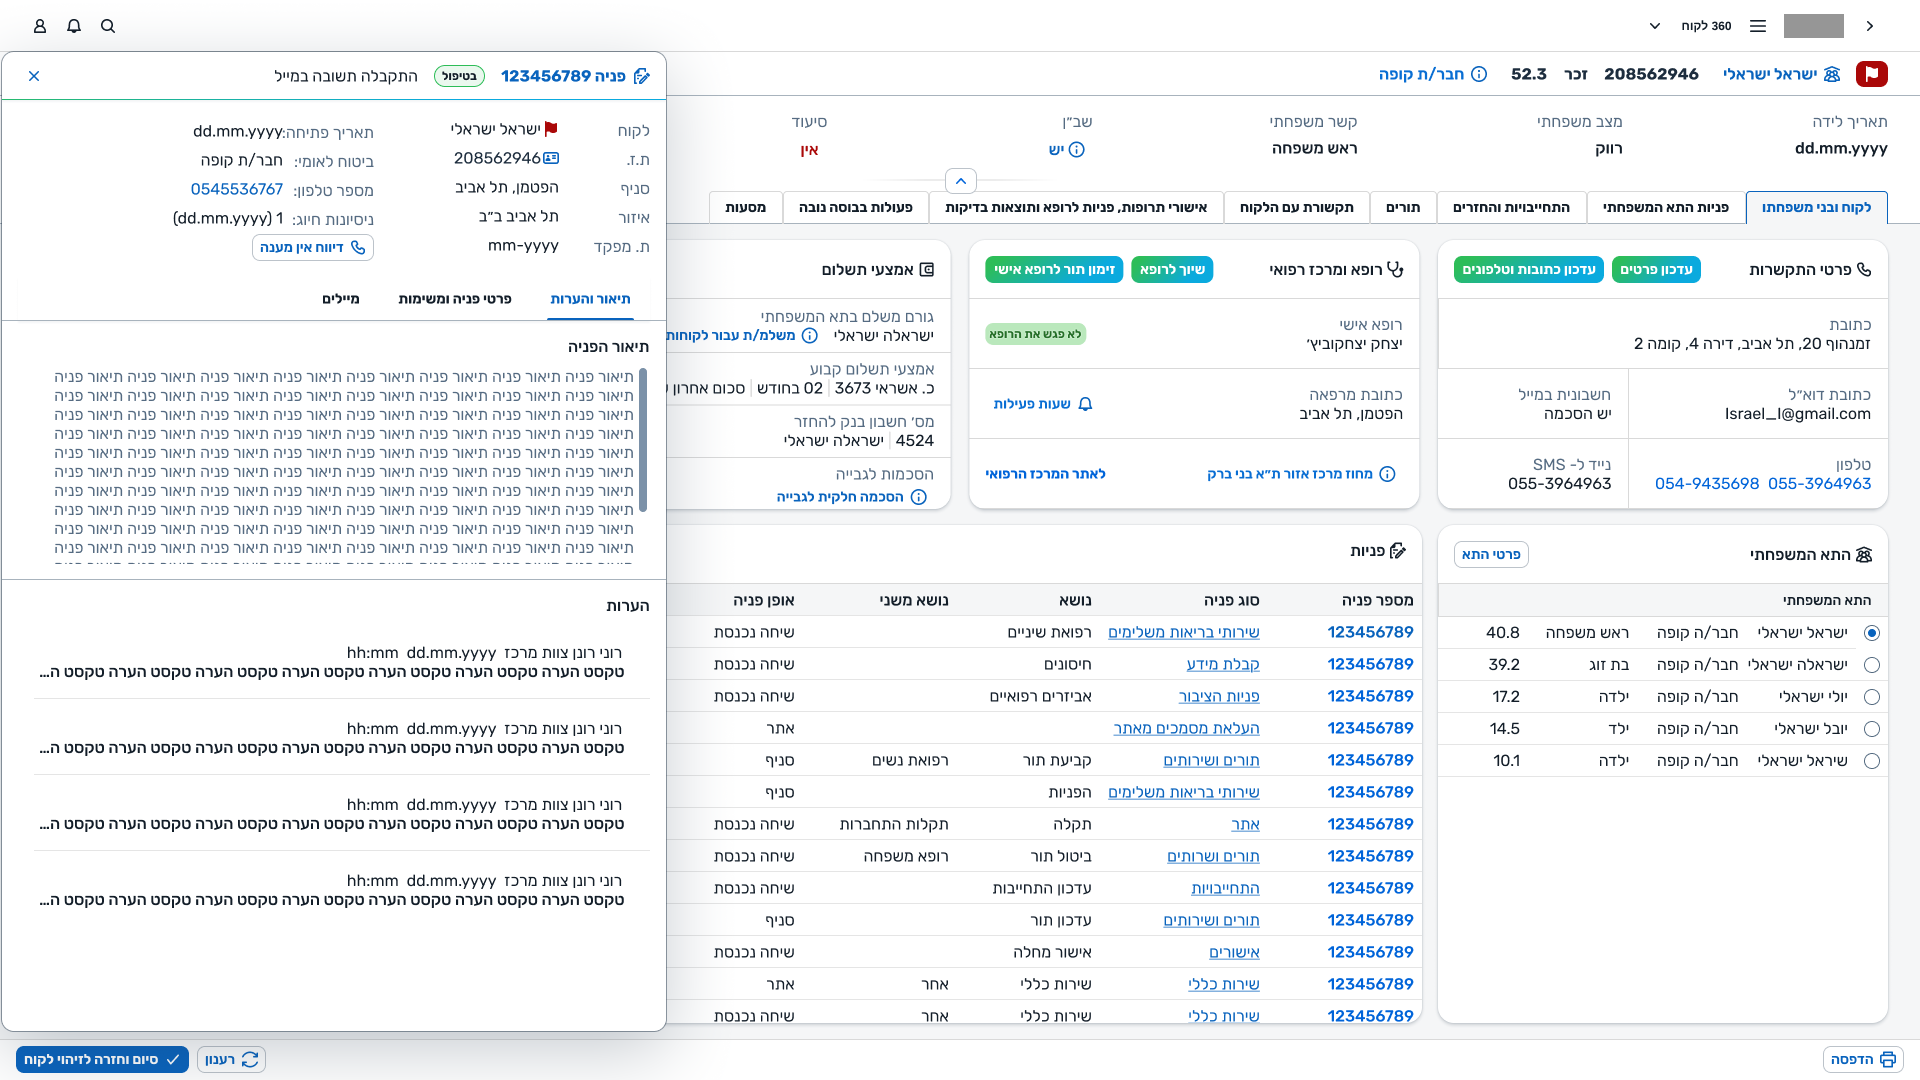Image resolution: width=1920 pixels, height=1080 pixels.
Task: Click the רענן refresh button
Action: click(x=231, y=1059)
